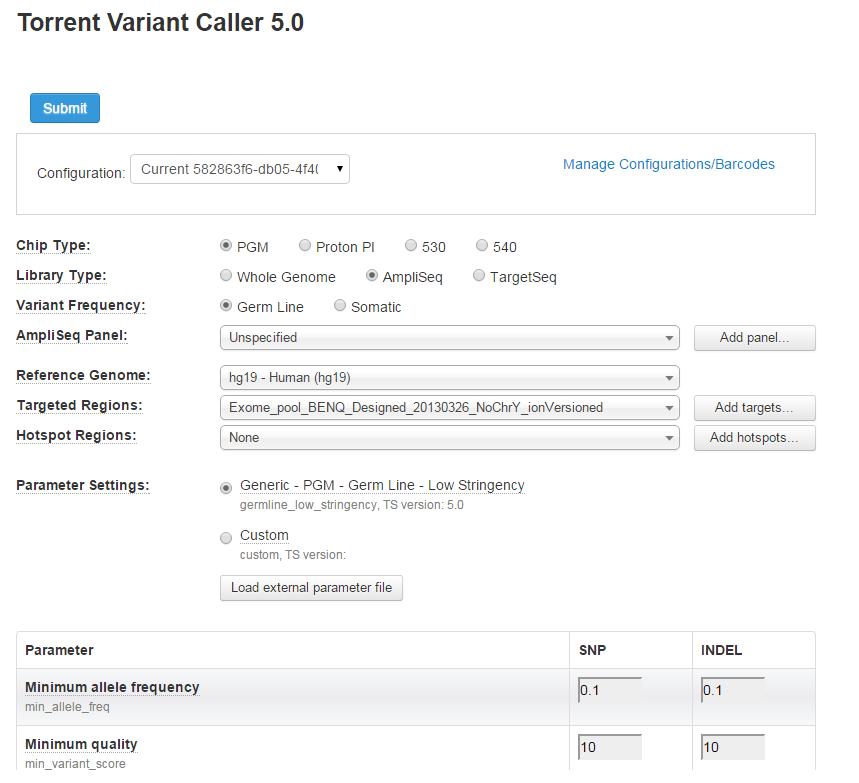
Task: Open Manage Configurations/Barcodes link
Action: tap(668, 164)
